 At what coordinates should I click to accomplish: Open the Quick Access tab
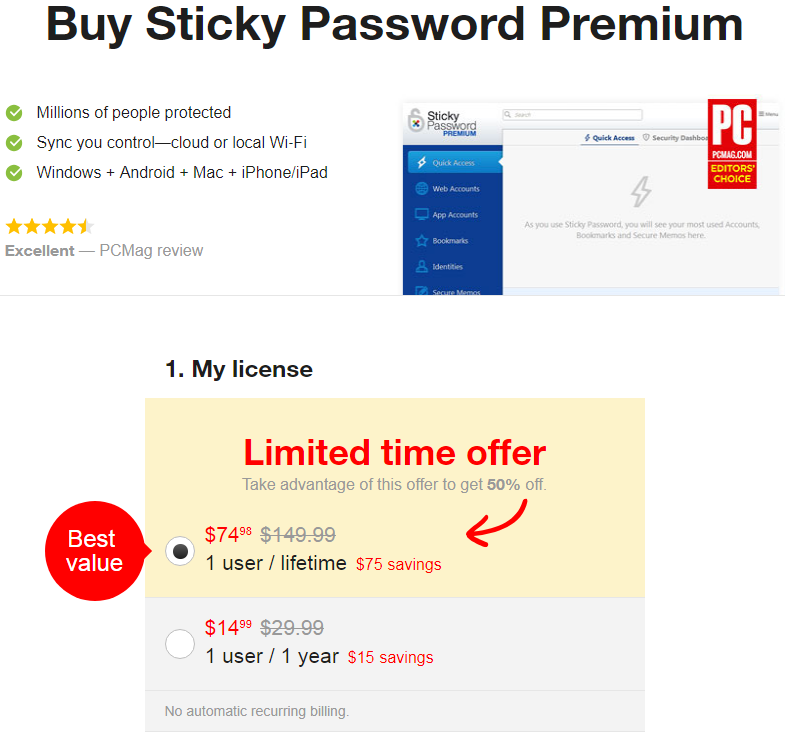click(609, 138)
